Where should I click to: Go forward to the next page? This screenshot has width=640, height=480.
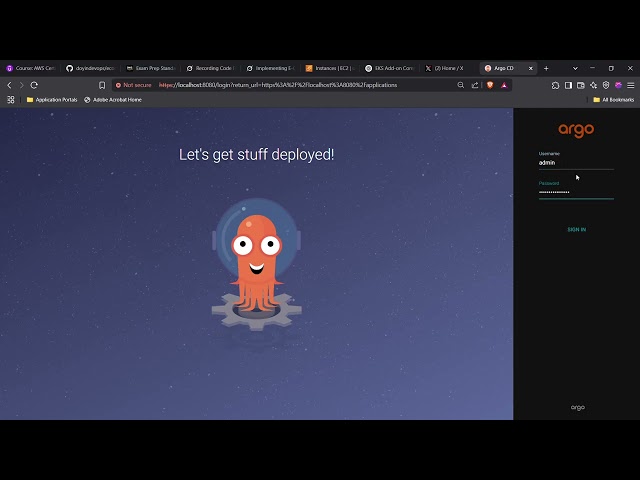22,85
